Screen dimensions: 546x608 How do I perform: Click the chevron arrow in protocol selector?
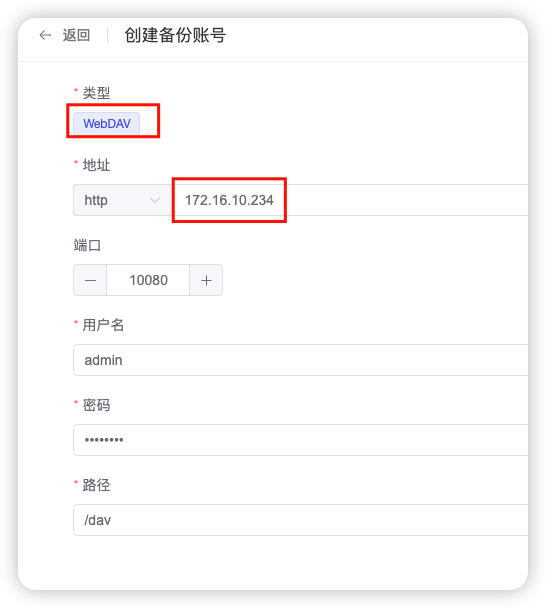pyautogui.click(x=155, y=200)
